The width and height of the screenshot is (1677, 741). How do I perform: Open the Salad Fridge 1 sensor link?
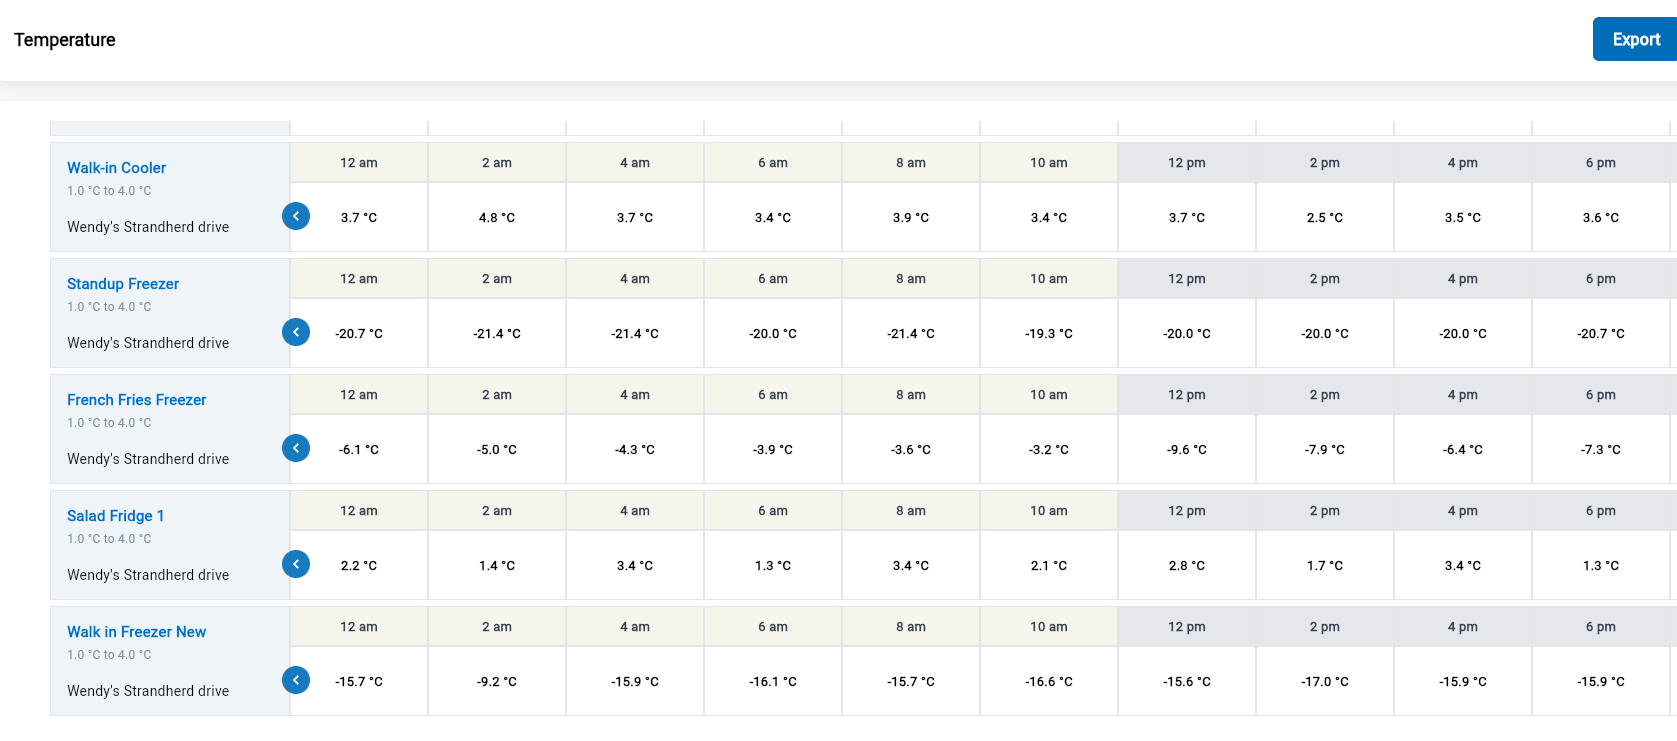(115, 516)
